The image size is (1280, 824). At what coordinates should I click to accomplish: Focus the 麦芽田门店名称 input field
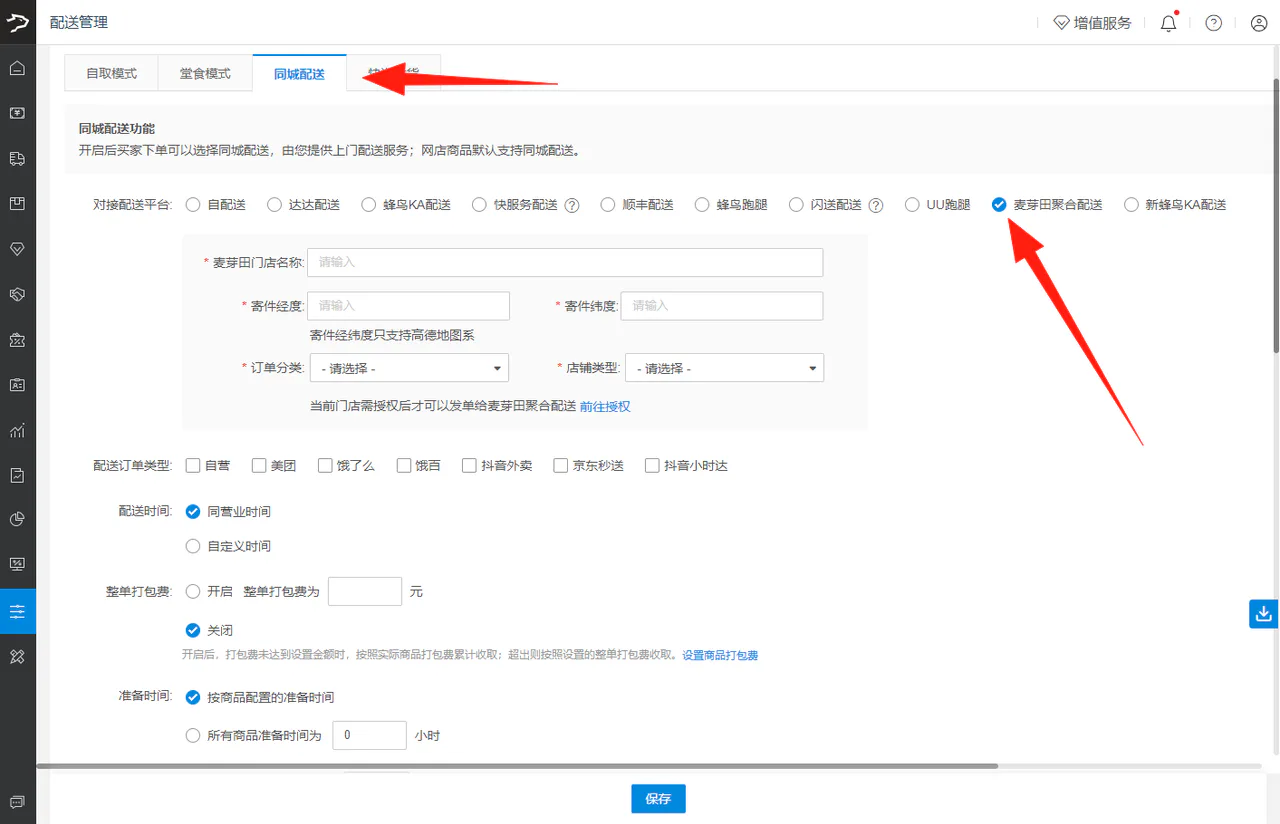pyautogui.click(x=565, y=262)
